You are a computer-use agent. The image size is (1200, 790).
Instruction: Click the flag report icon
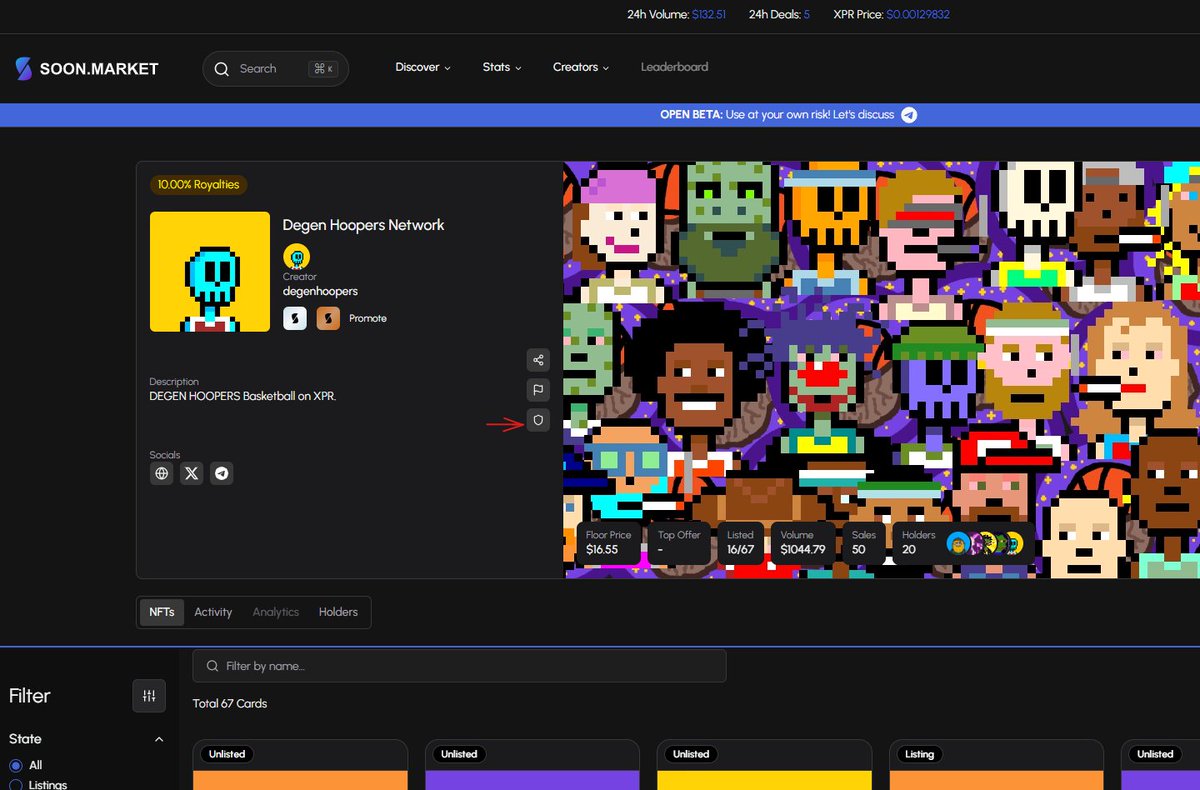pyautogui.click(x=538, y=390)
